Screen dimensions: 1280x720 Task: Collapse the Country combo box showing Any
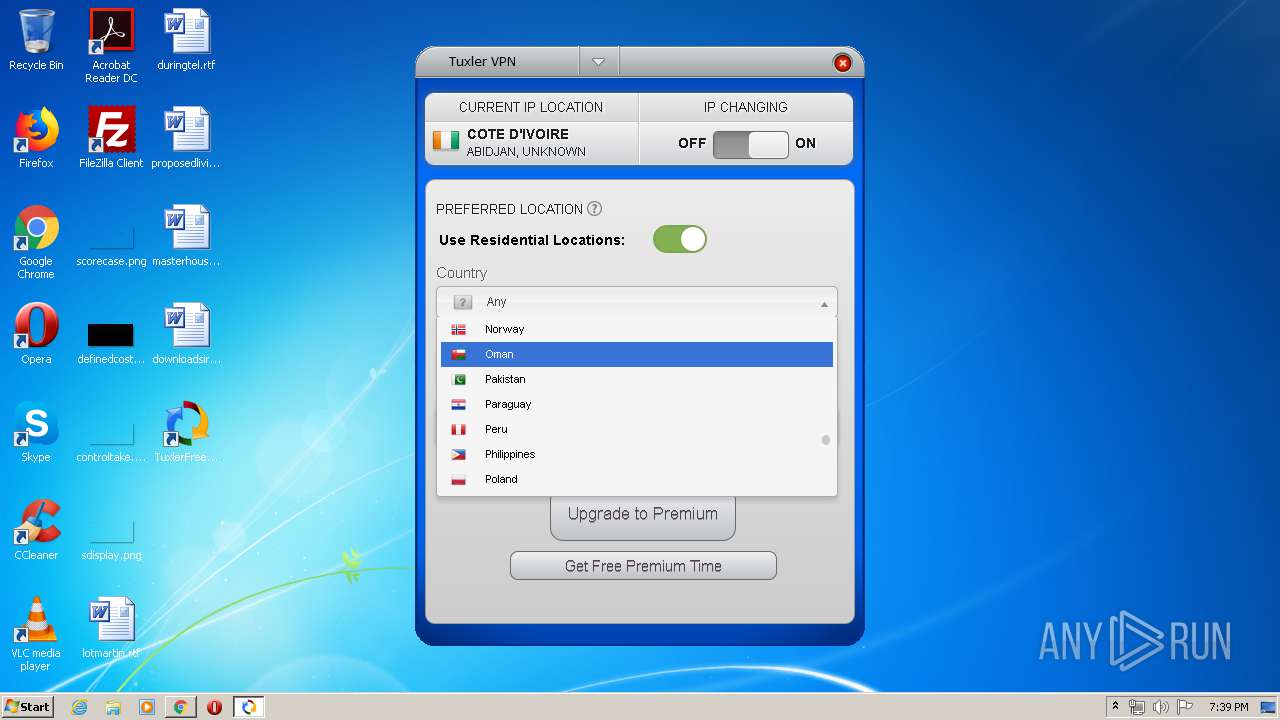(637, 302)
